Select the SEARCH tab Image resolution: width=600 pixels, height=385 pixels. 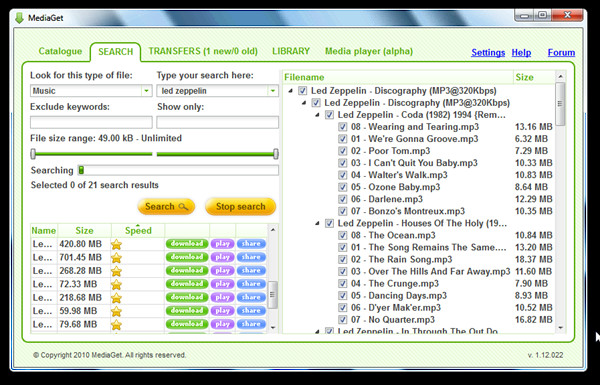116,52
